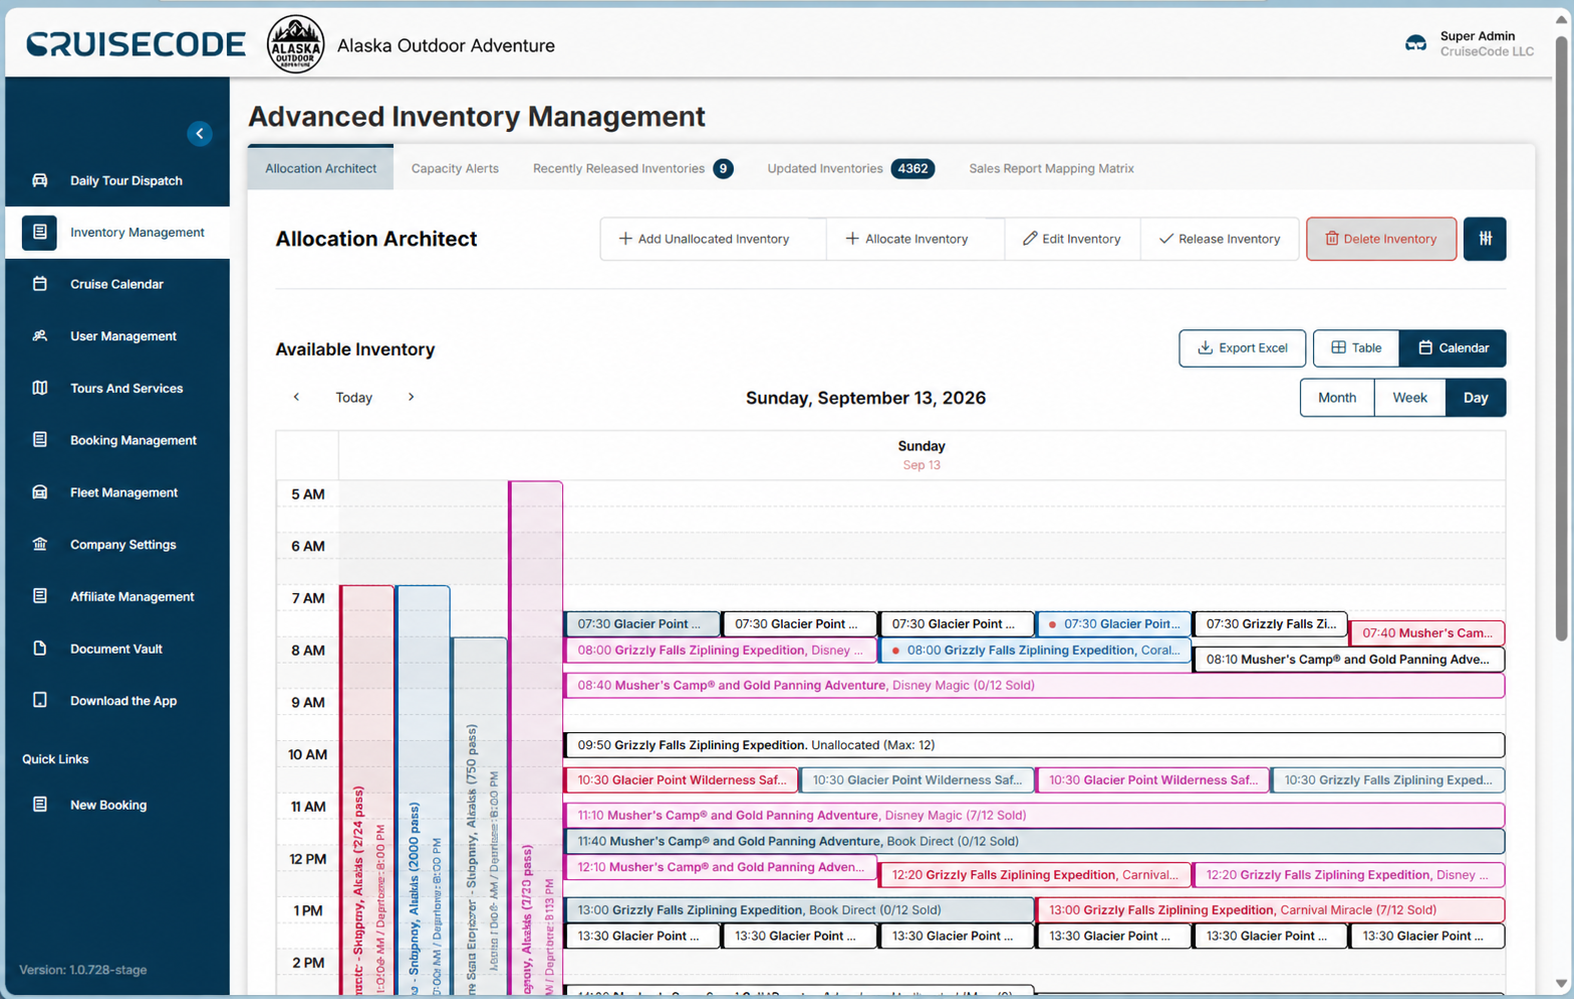Click the Release Inventory button
Viewport: 1574px width, 999px height.
(x=1220, y=239)
